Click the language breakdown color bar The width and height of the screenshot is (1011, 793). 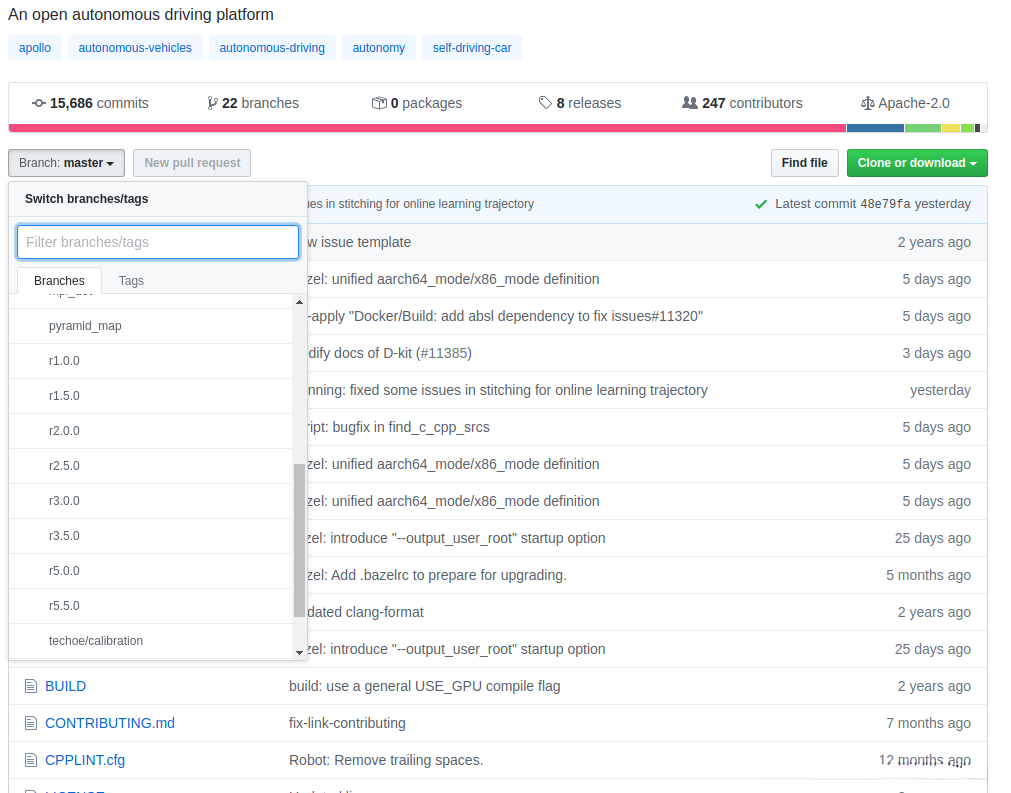coord(497,128)
